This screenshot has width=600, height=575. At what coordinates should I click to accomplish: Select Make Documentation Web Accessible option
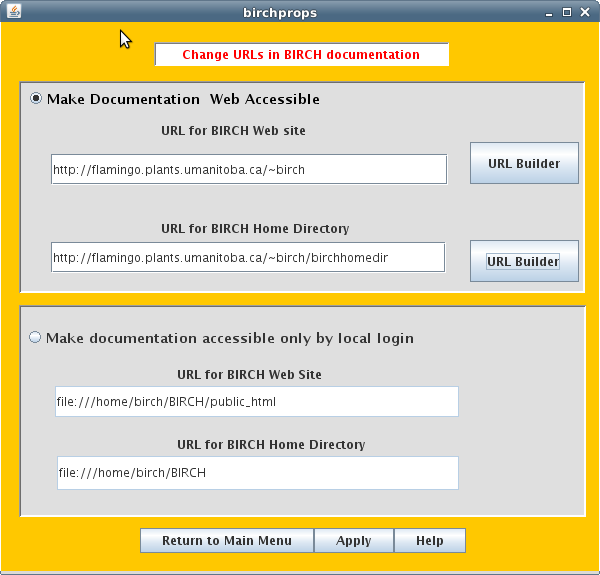(x=37, y=99)
